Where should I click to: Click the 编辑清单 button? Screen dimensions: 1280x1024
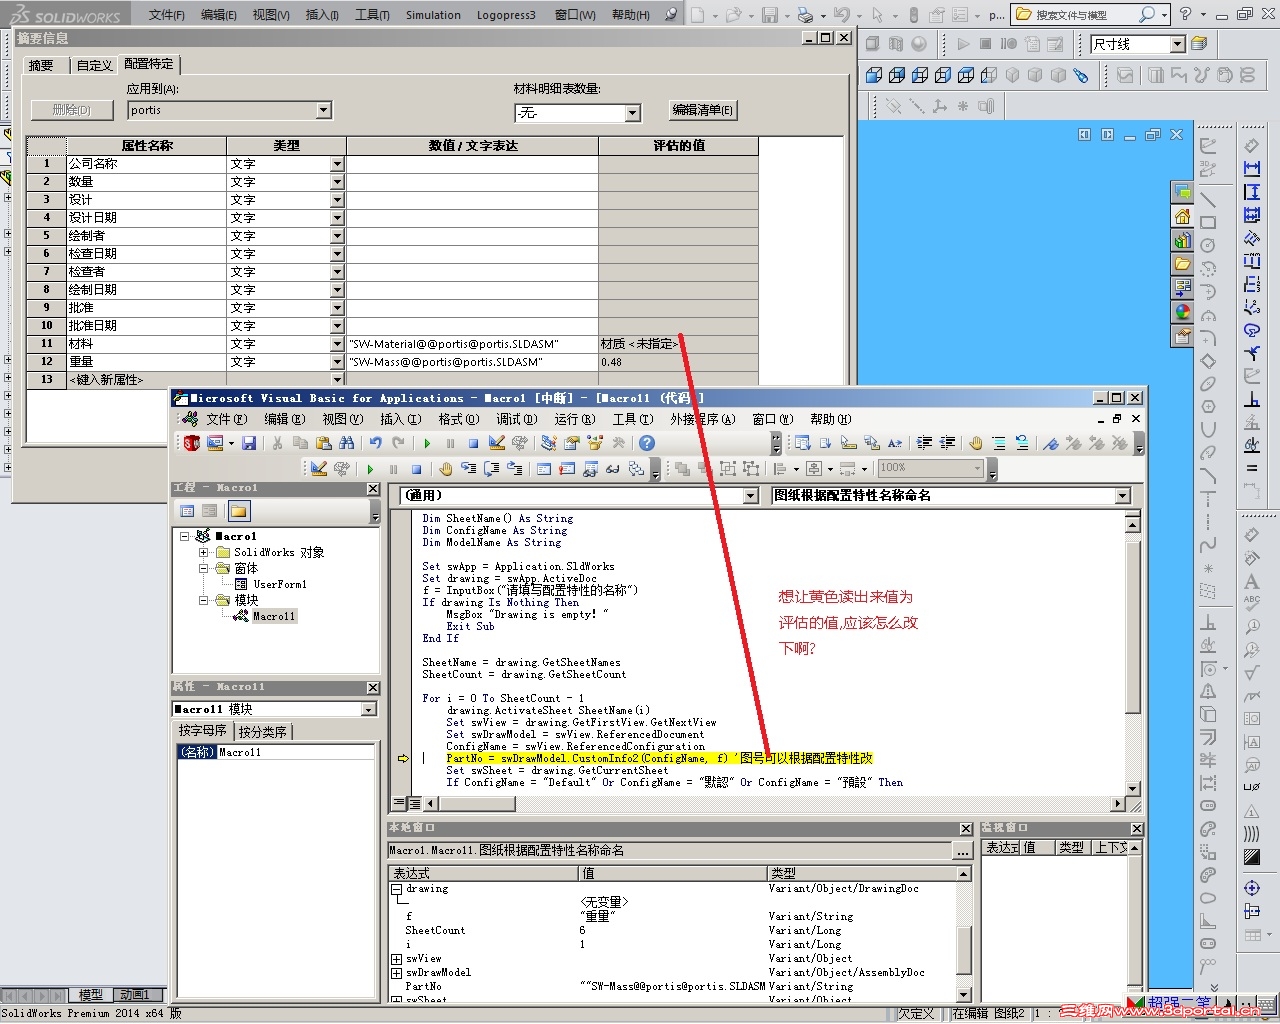click(x=702, y=110)
